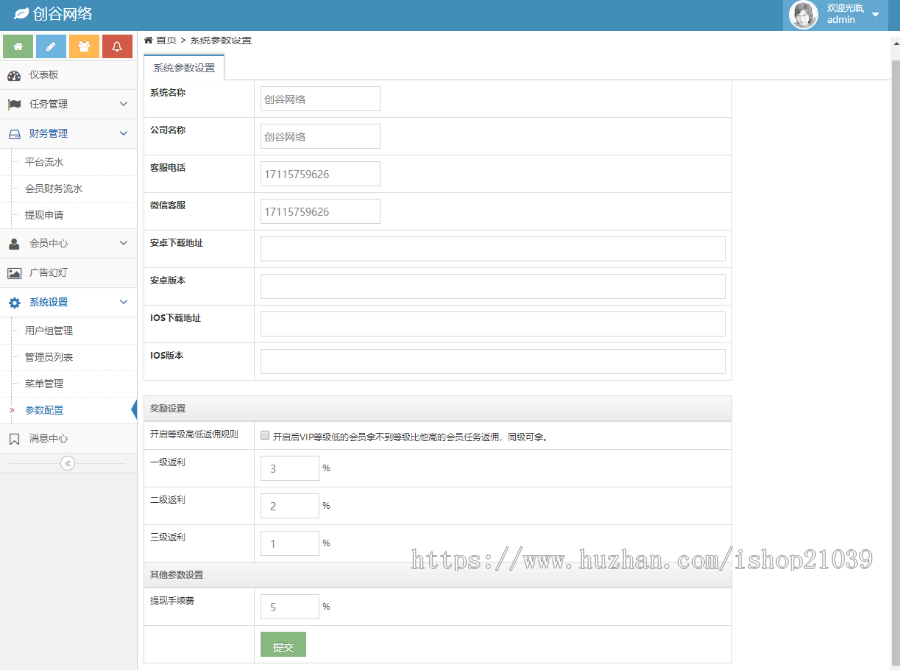Click the gear icon beside 系统设置
This screenshot has height=670, width=900.
(x=14, y=303)
